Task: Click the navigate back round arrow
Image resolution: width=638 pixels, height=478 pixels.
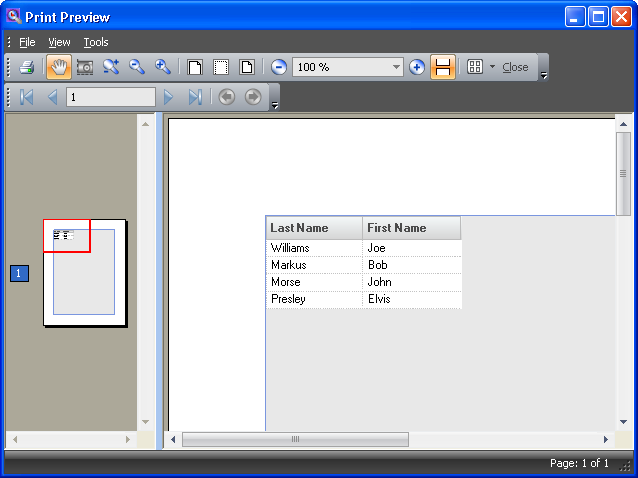Action: [226, 97]
